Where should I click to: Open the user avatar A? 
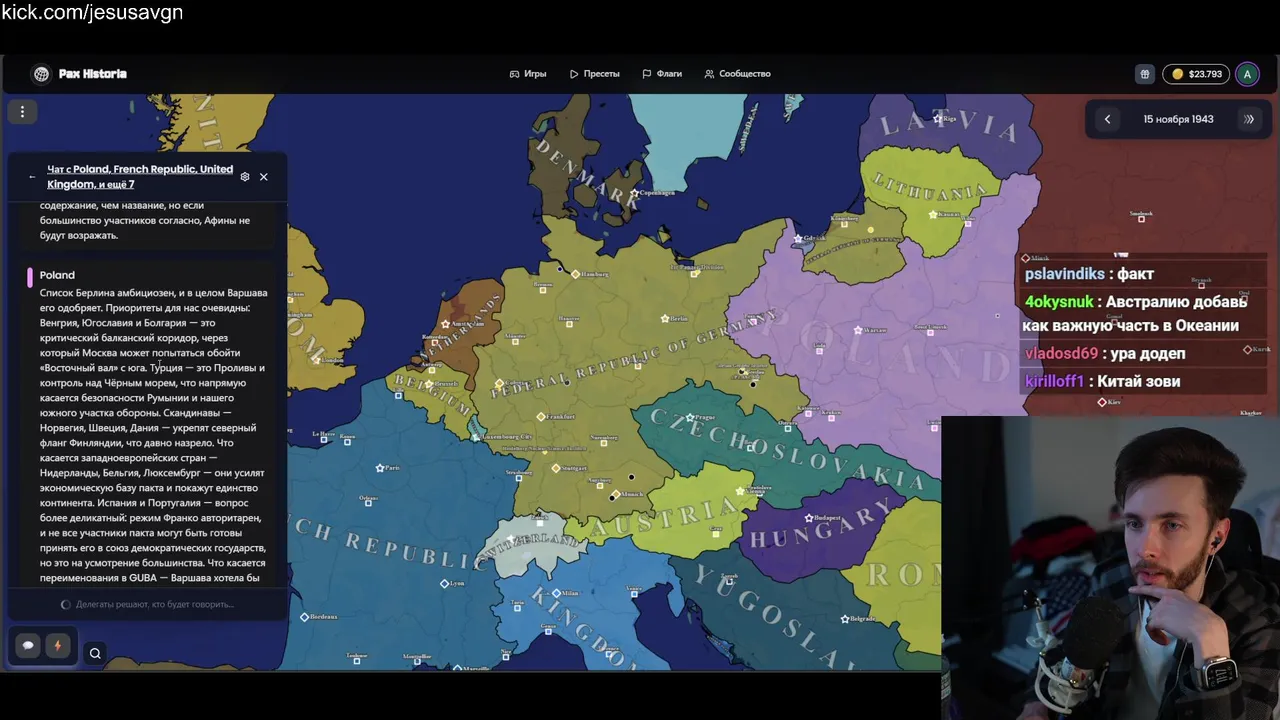1247,74
